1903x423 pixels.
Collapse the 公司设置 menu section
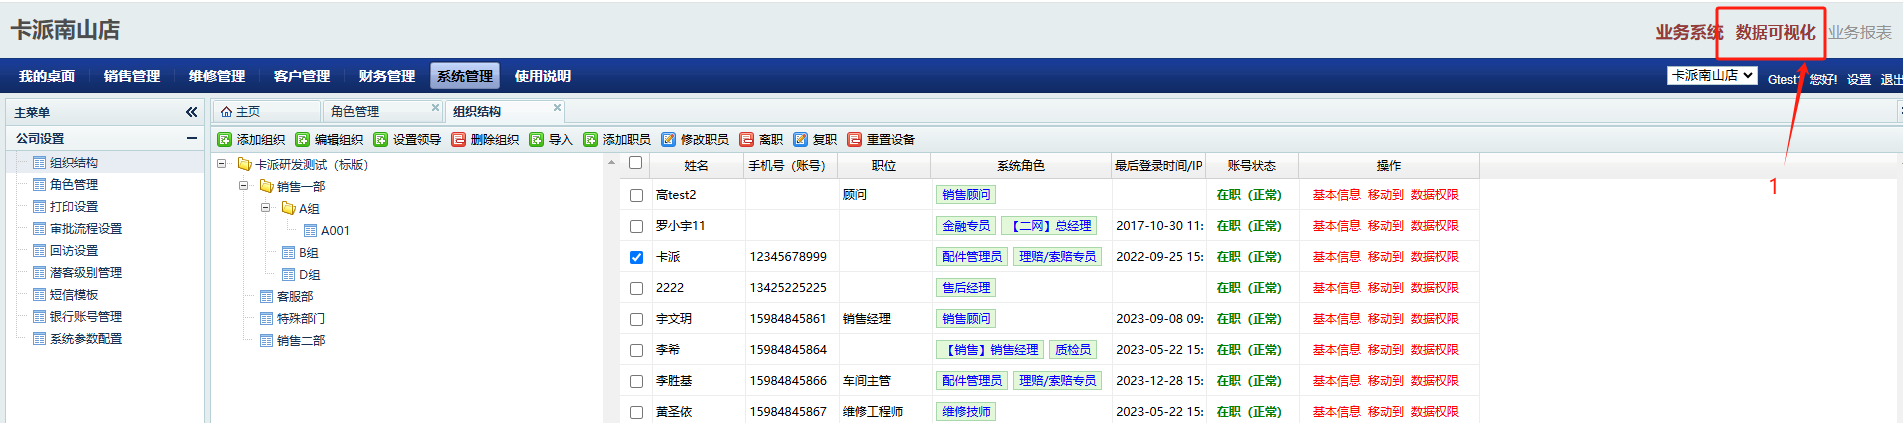click(x=191, y=139)
